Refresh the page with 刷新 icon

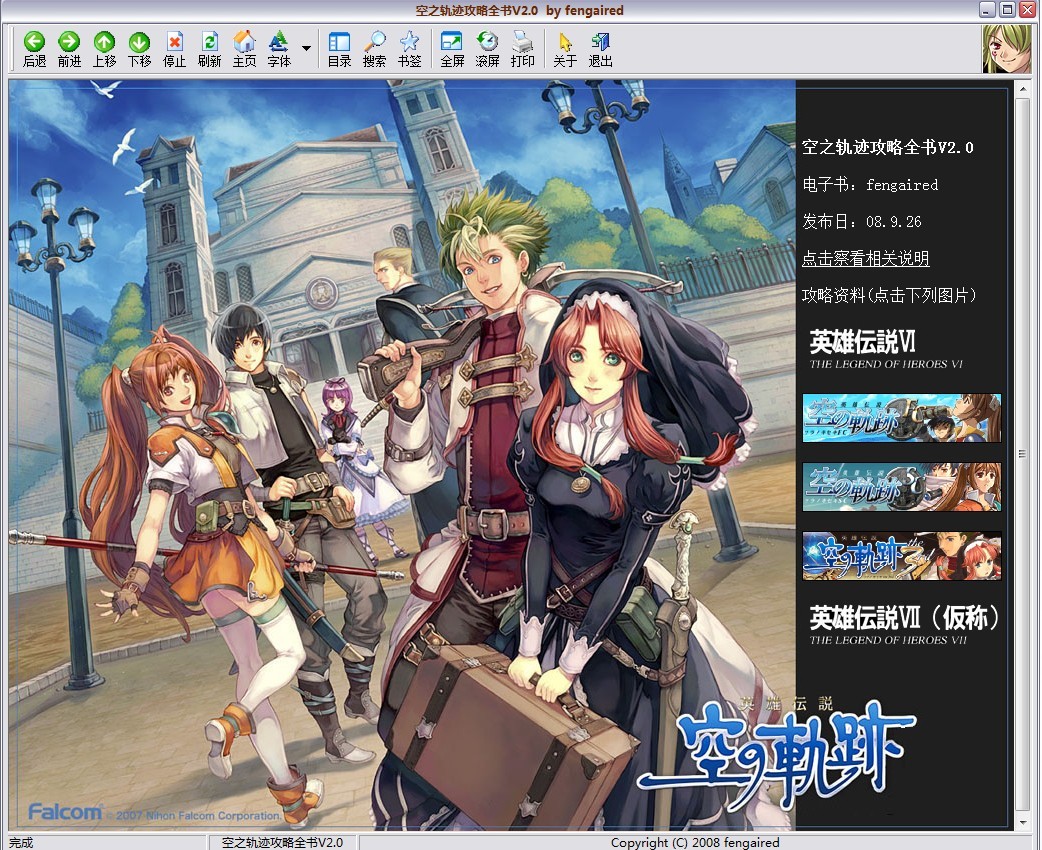point(209,49)
